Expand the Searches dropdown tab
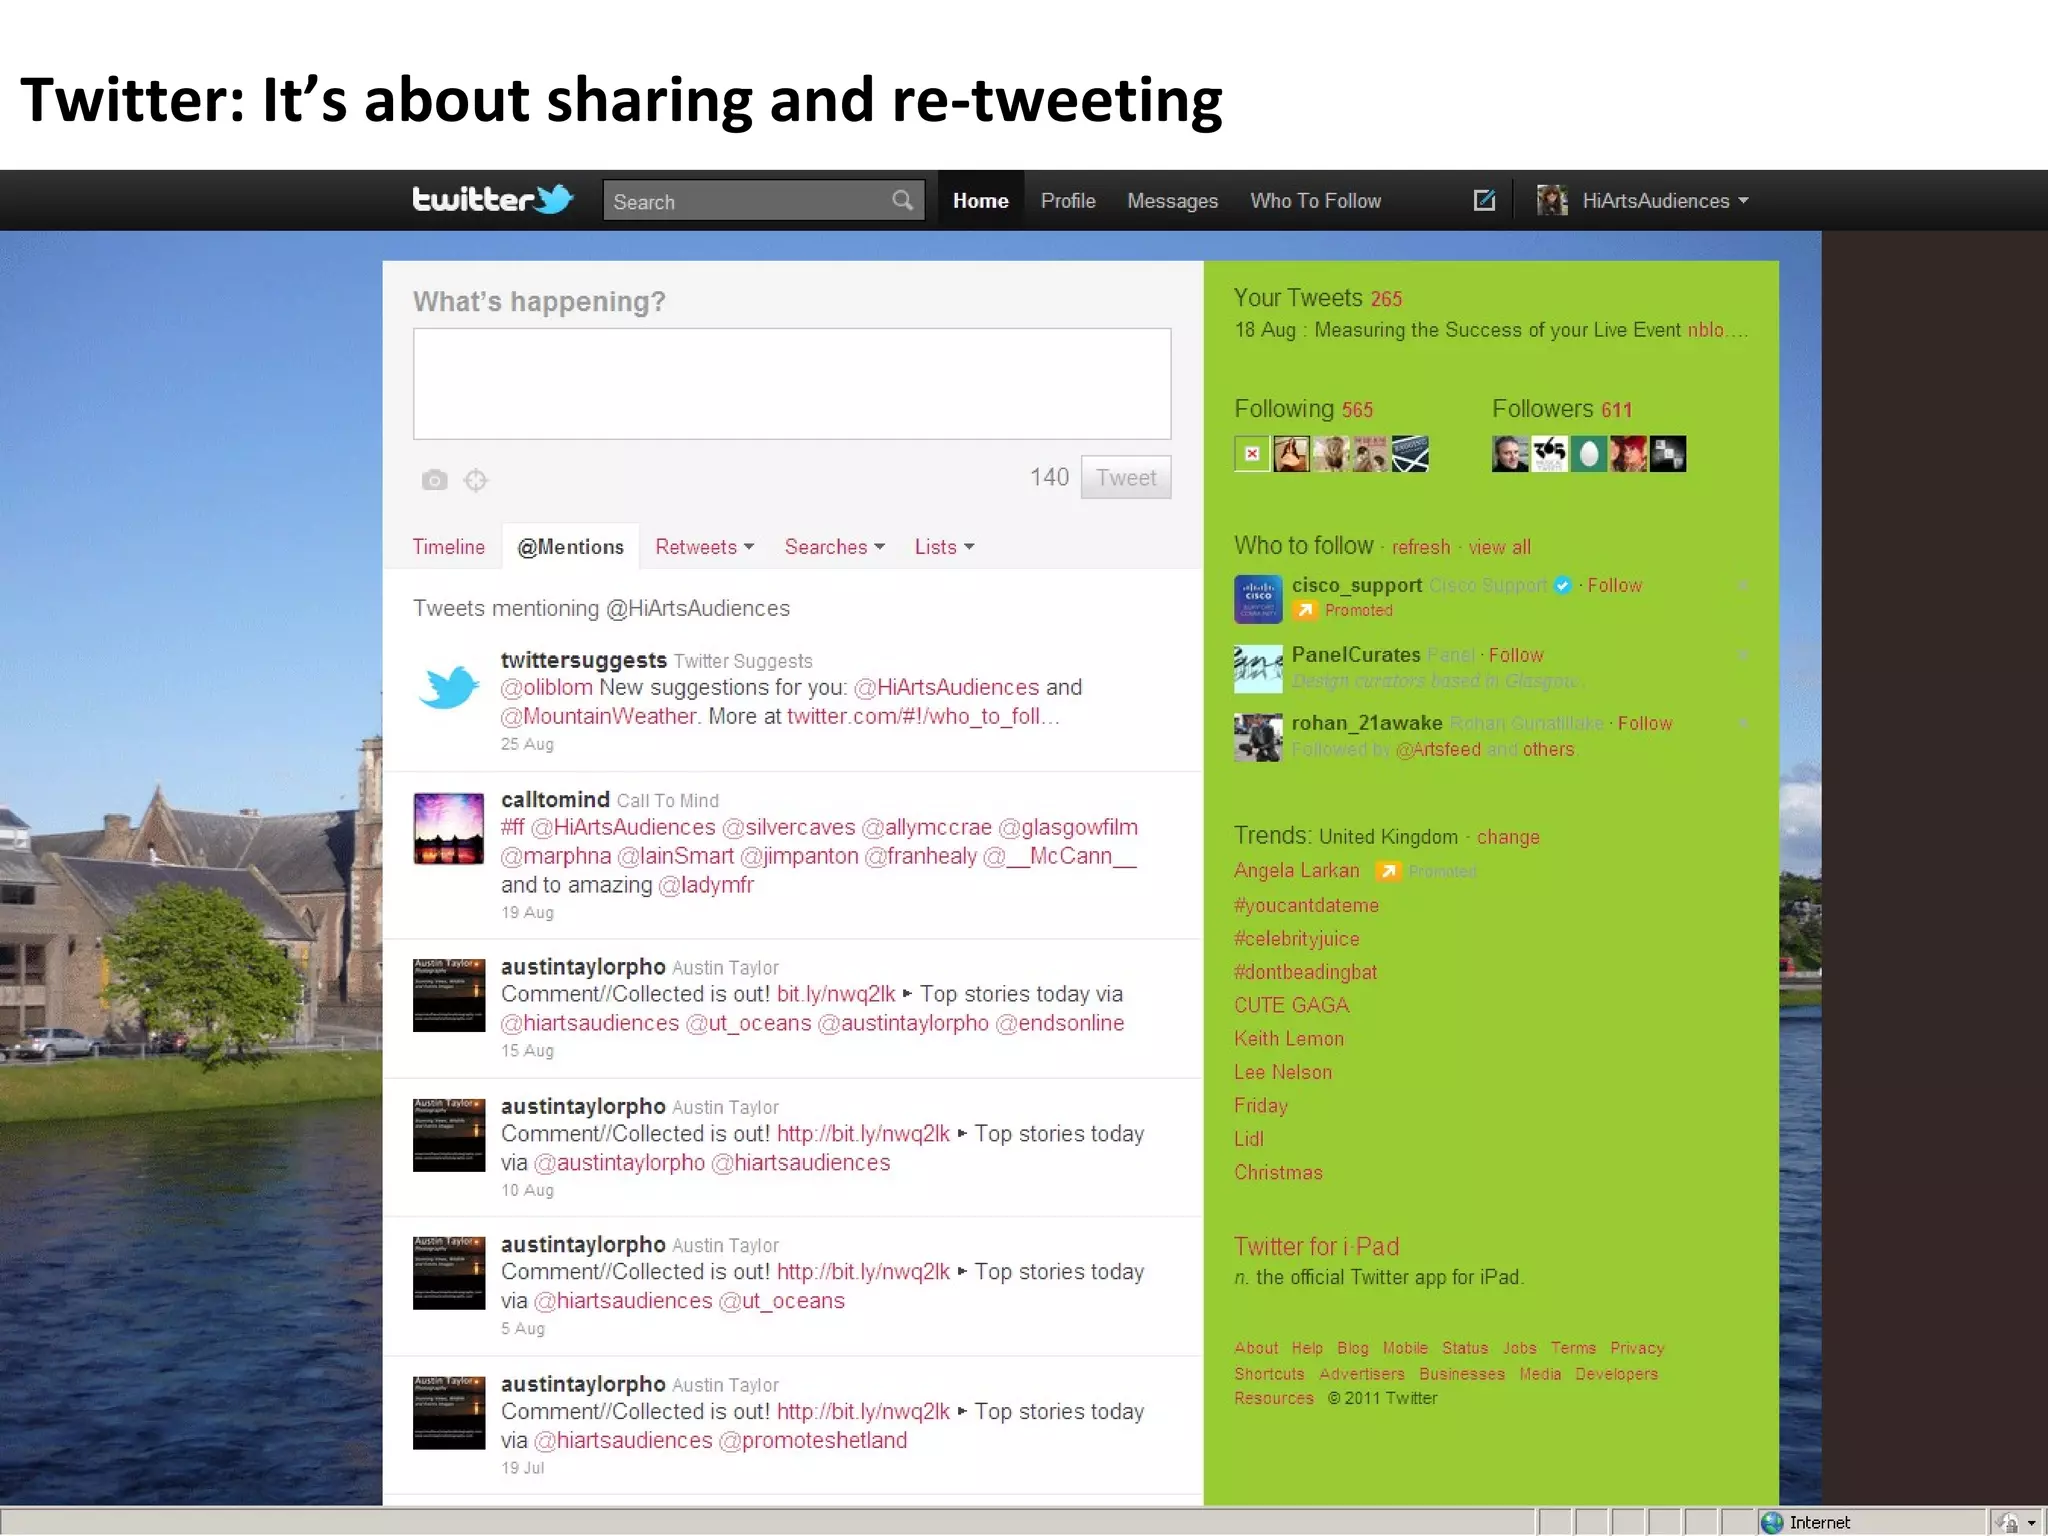The image size is (2048, 1536). pyautogui.click(x=834, y=547)
